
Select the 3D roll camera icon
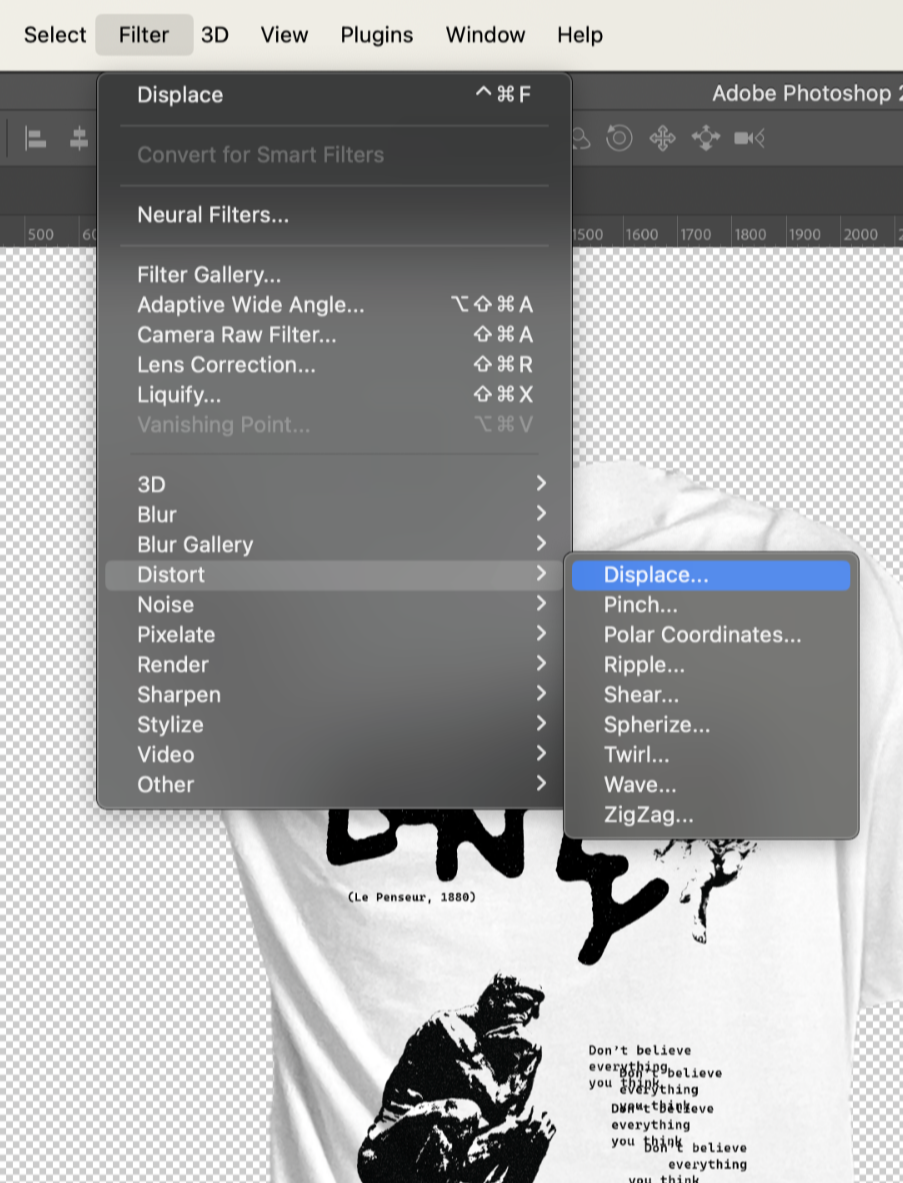tap(619, 138)
